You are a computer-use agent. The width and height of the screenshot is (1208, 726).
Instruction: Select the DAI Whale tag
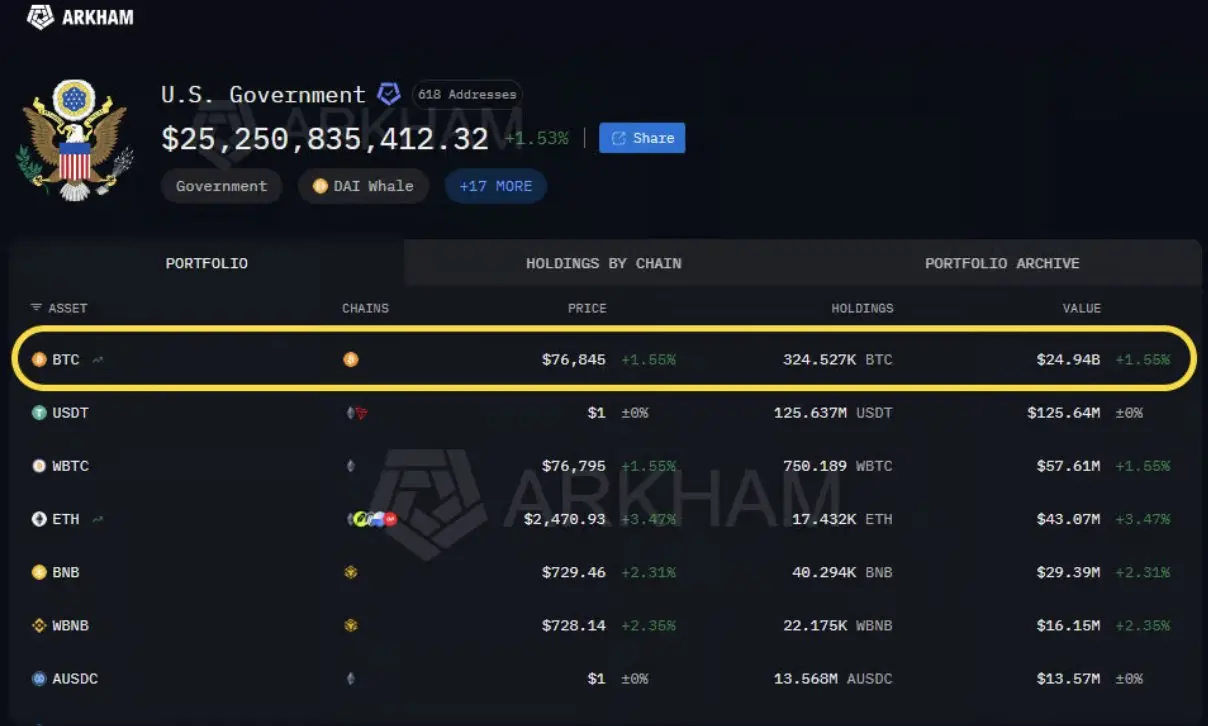(x=363, y=186)
